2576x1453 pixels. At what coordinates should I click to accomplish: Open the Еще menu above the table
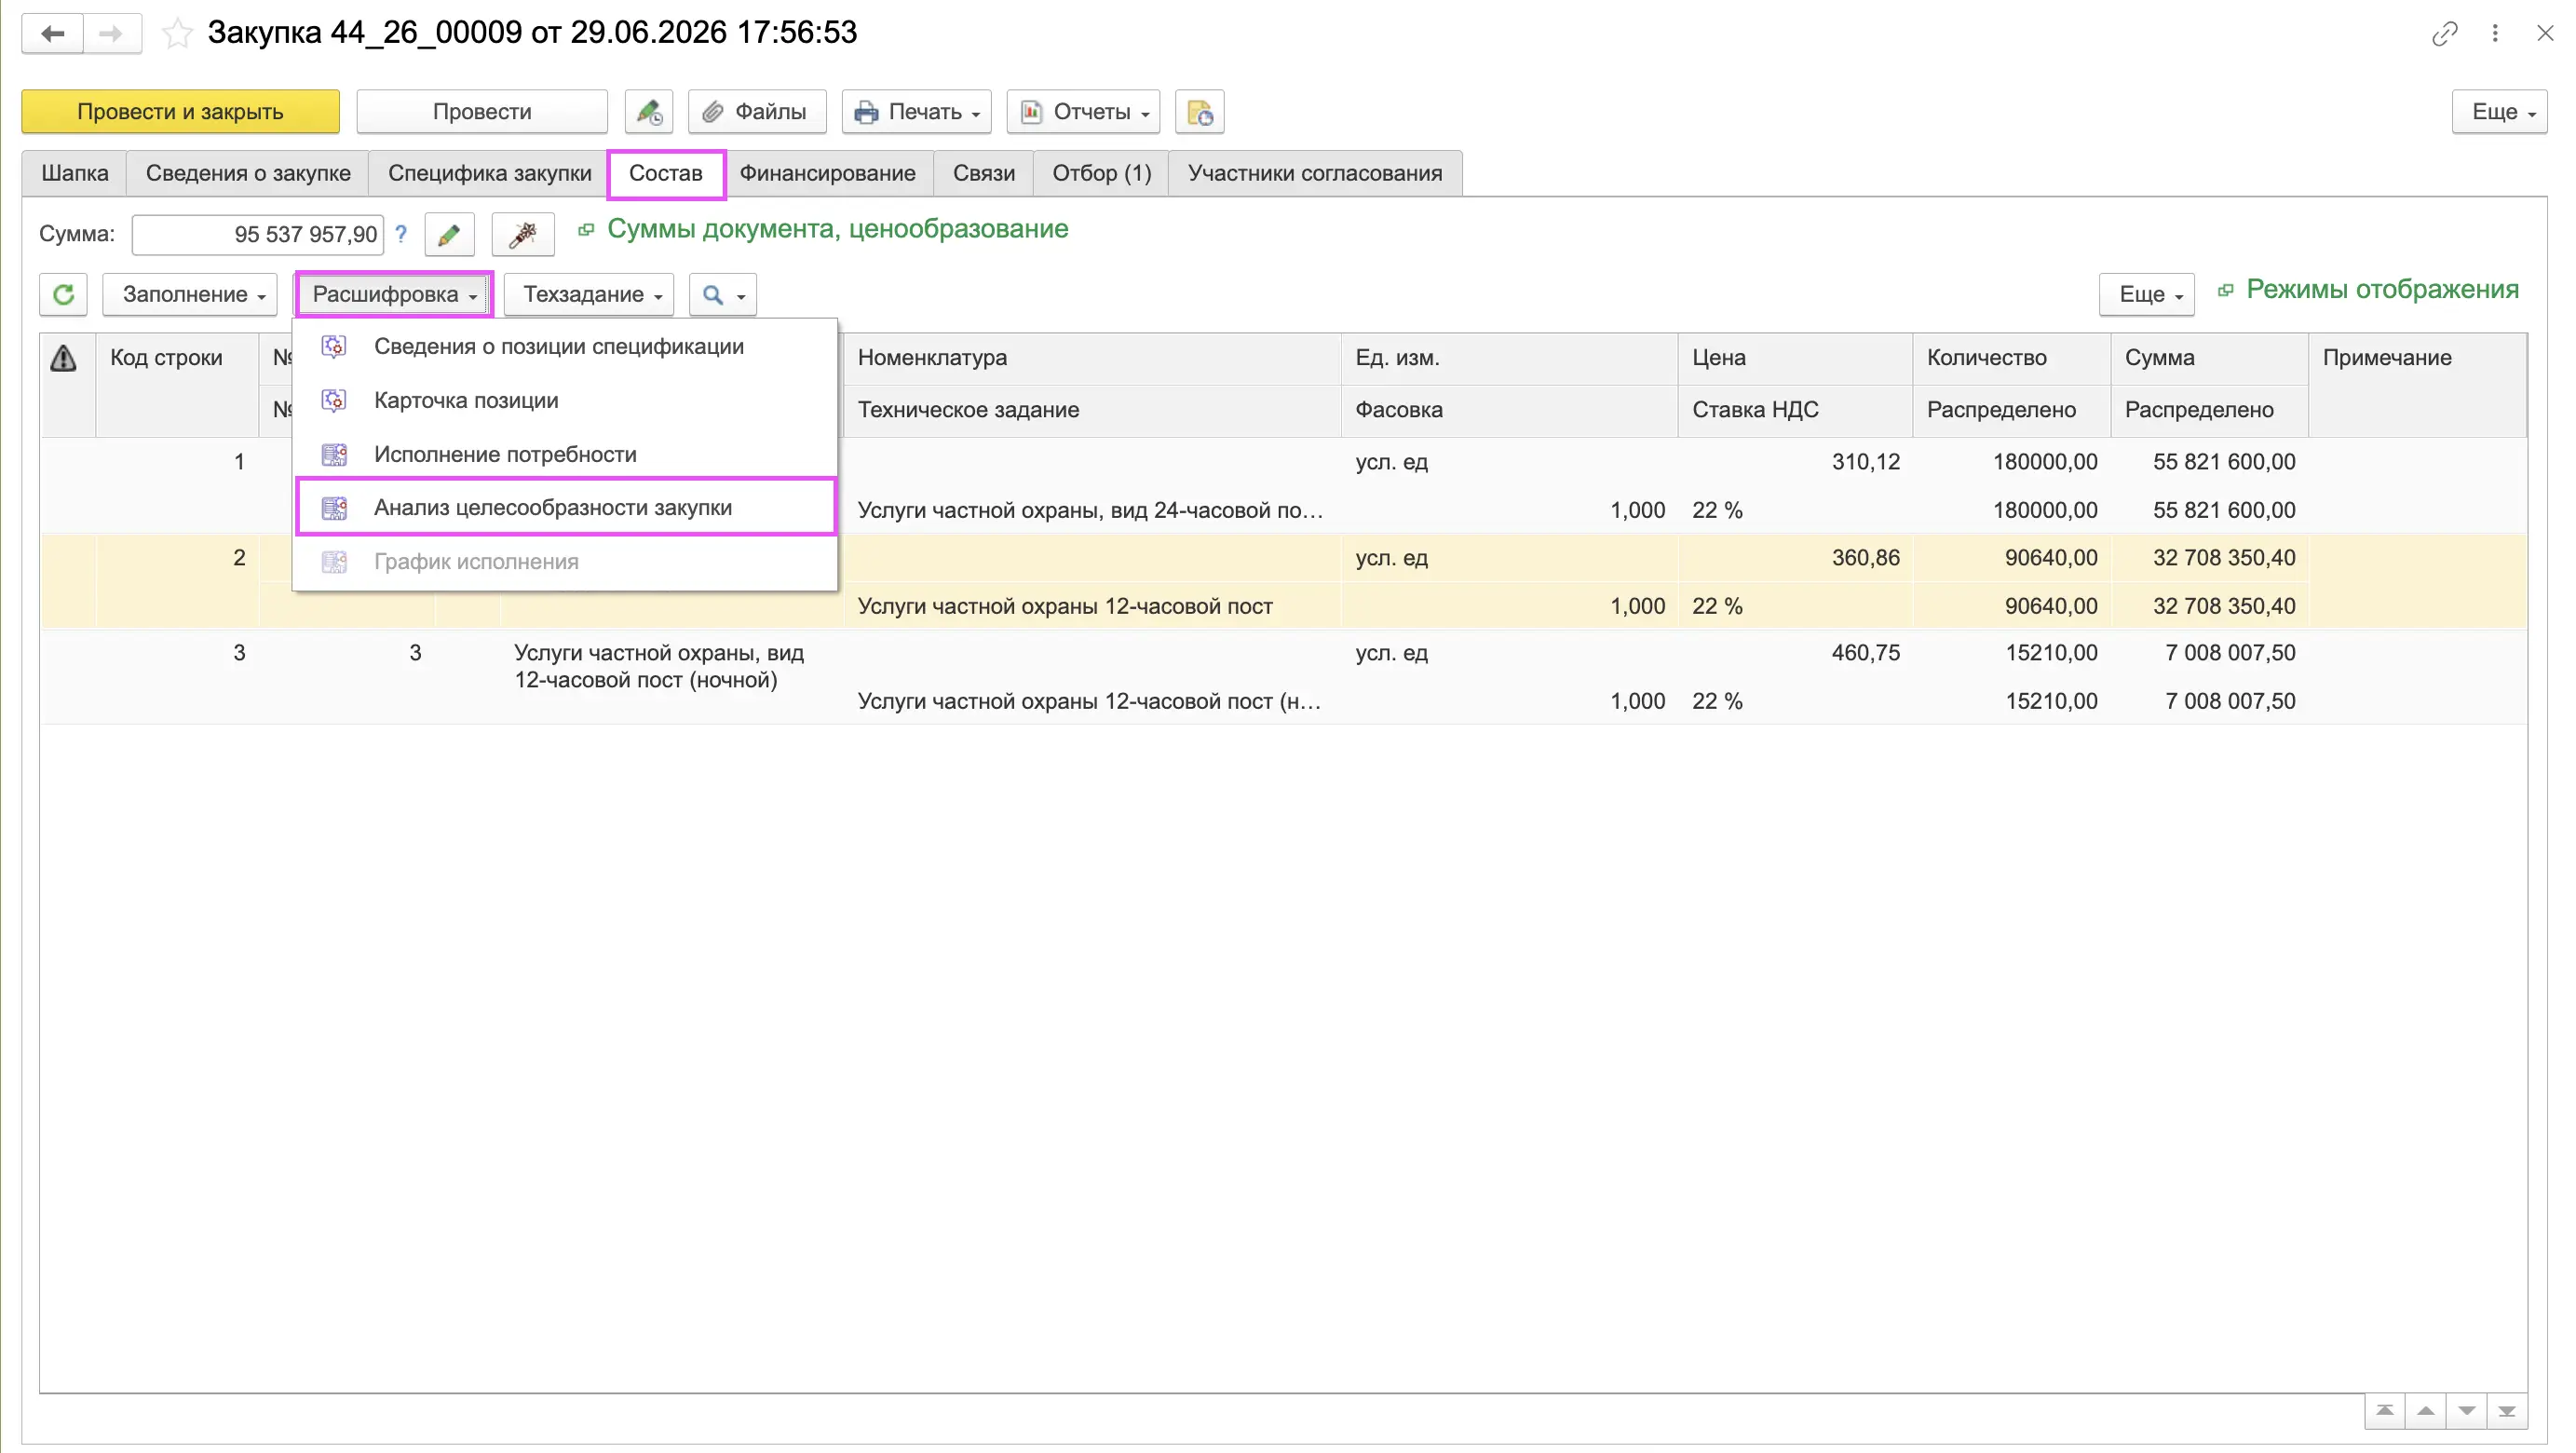pos(2146,294)
